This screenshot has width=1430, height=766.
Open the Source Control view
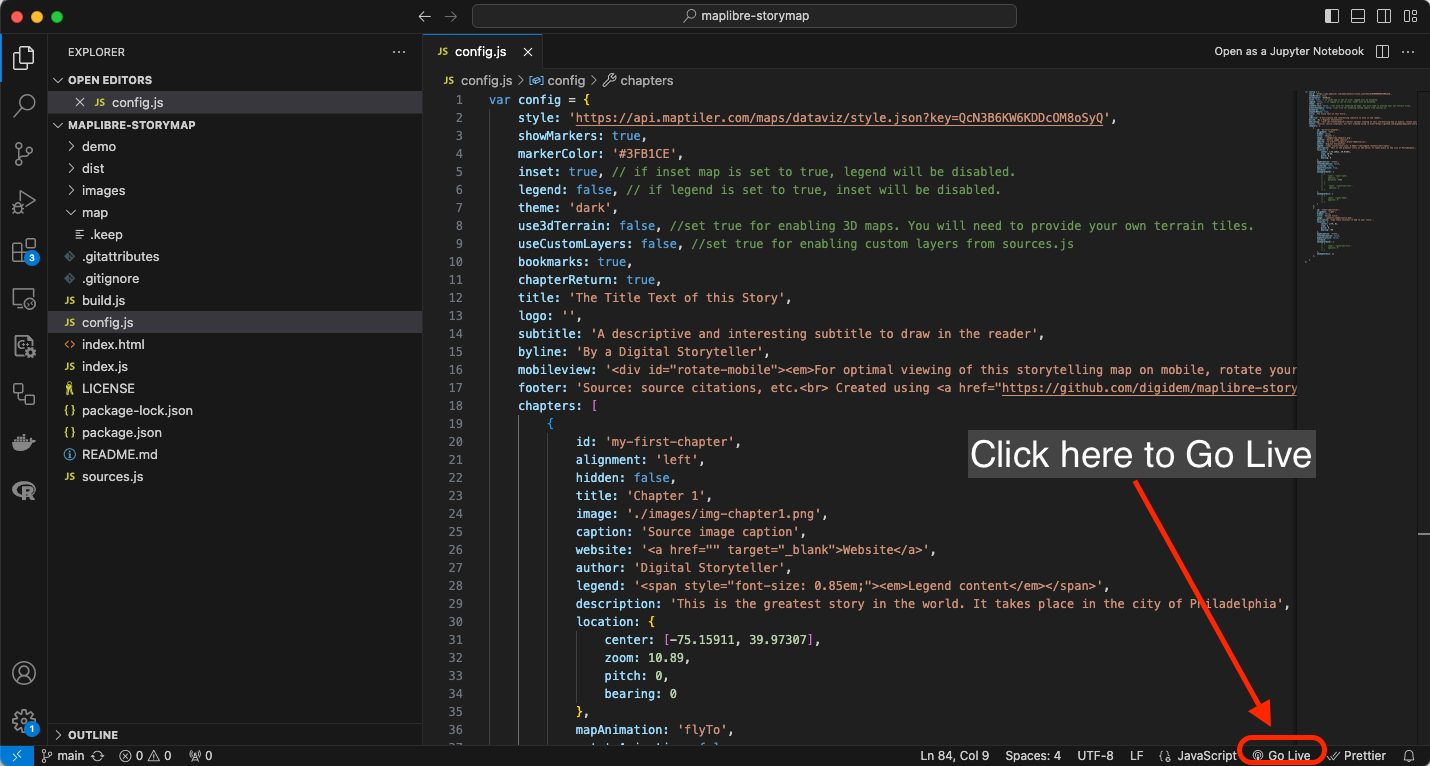tap(24, 153)
